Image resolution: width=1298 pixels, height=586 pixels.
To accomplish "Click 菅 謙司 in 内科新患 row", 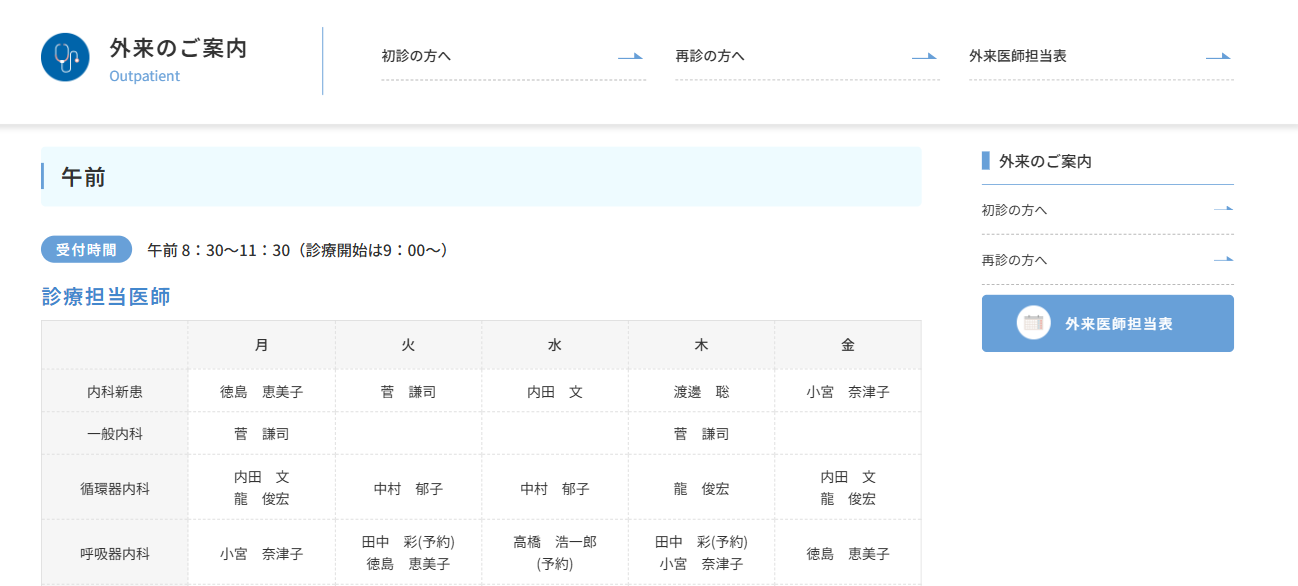I will [x=408, y=392].
